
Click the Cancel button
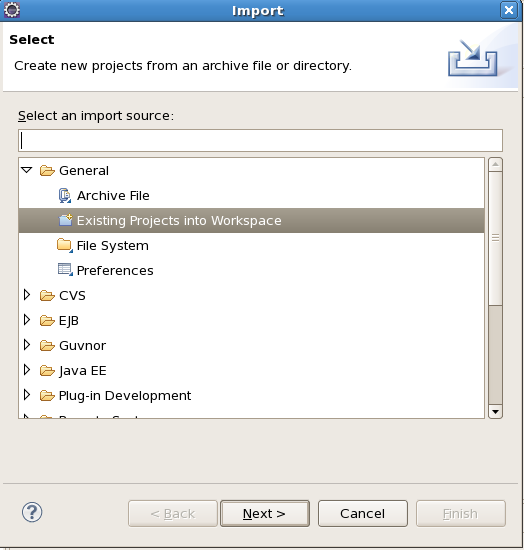click(x=363, y=514)
